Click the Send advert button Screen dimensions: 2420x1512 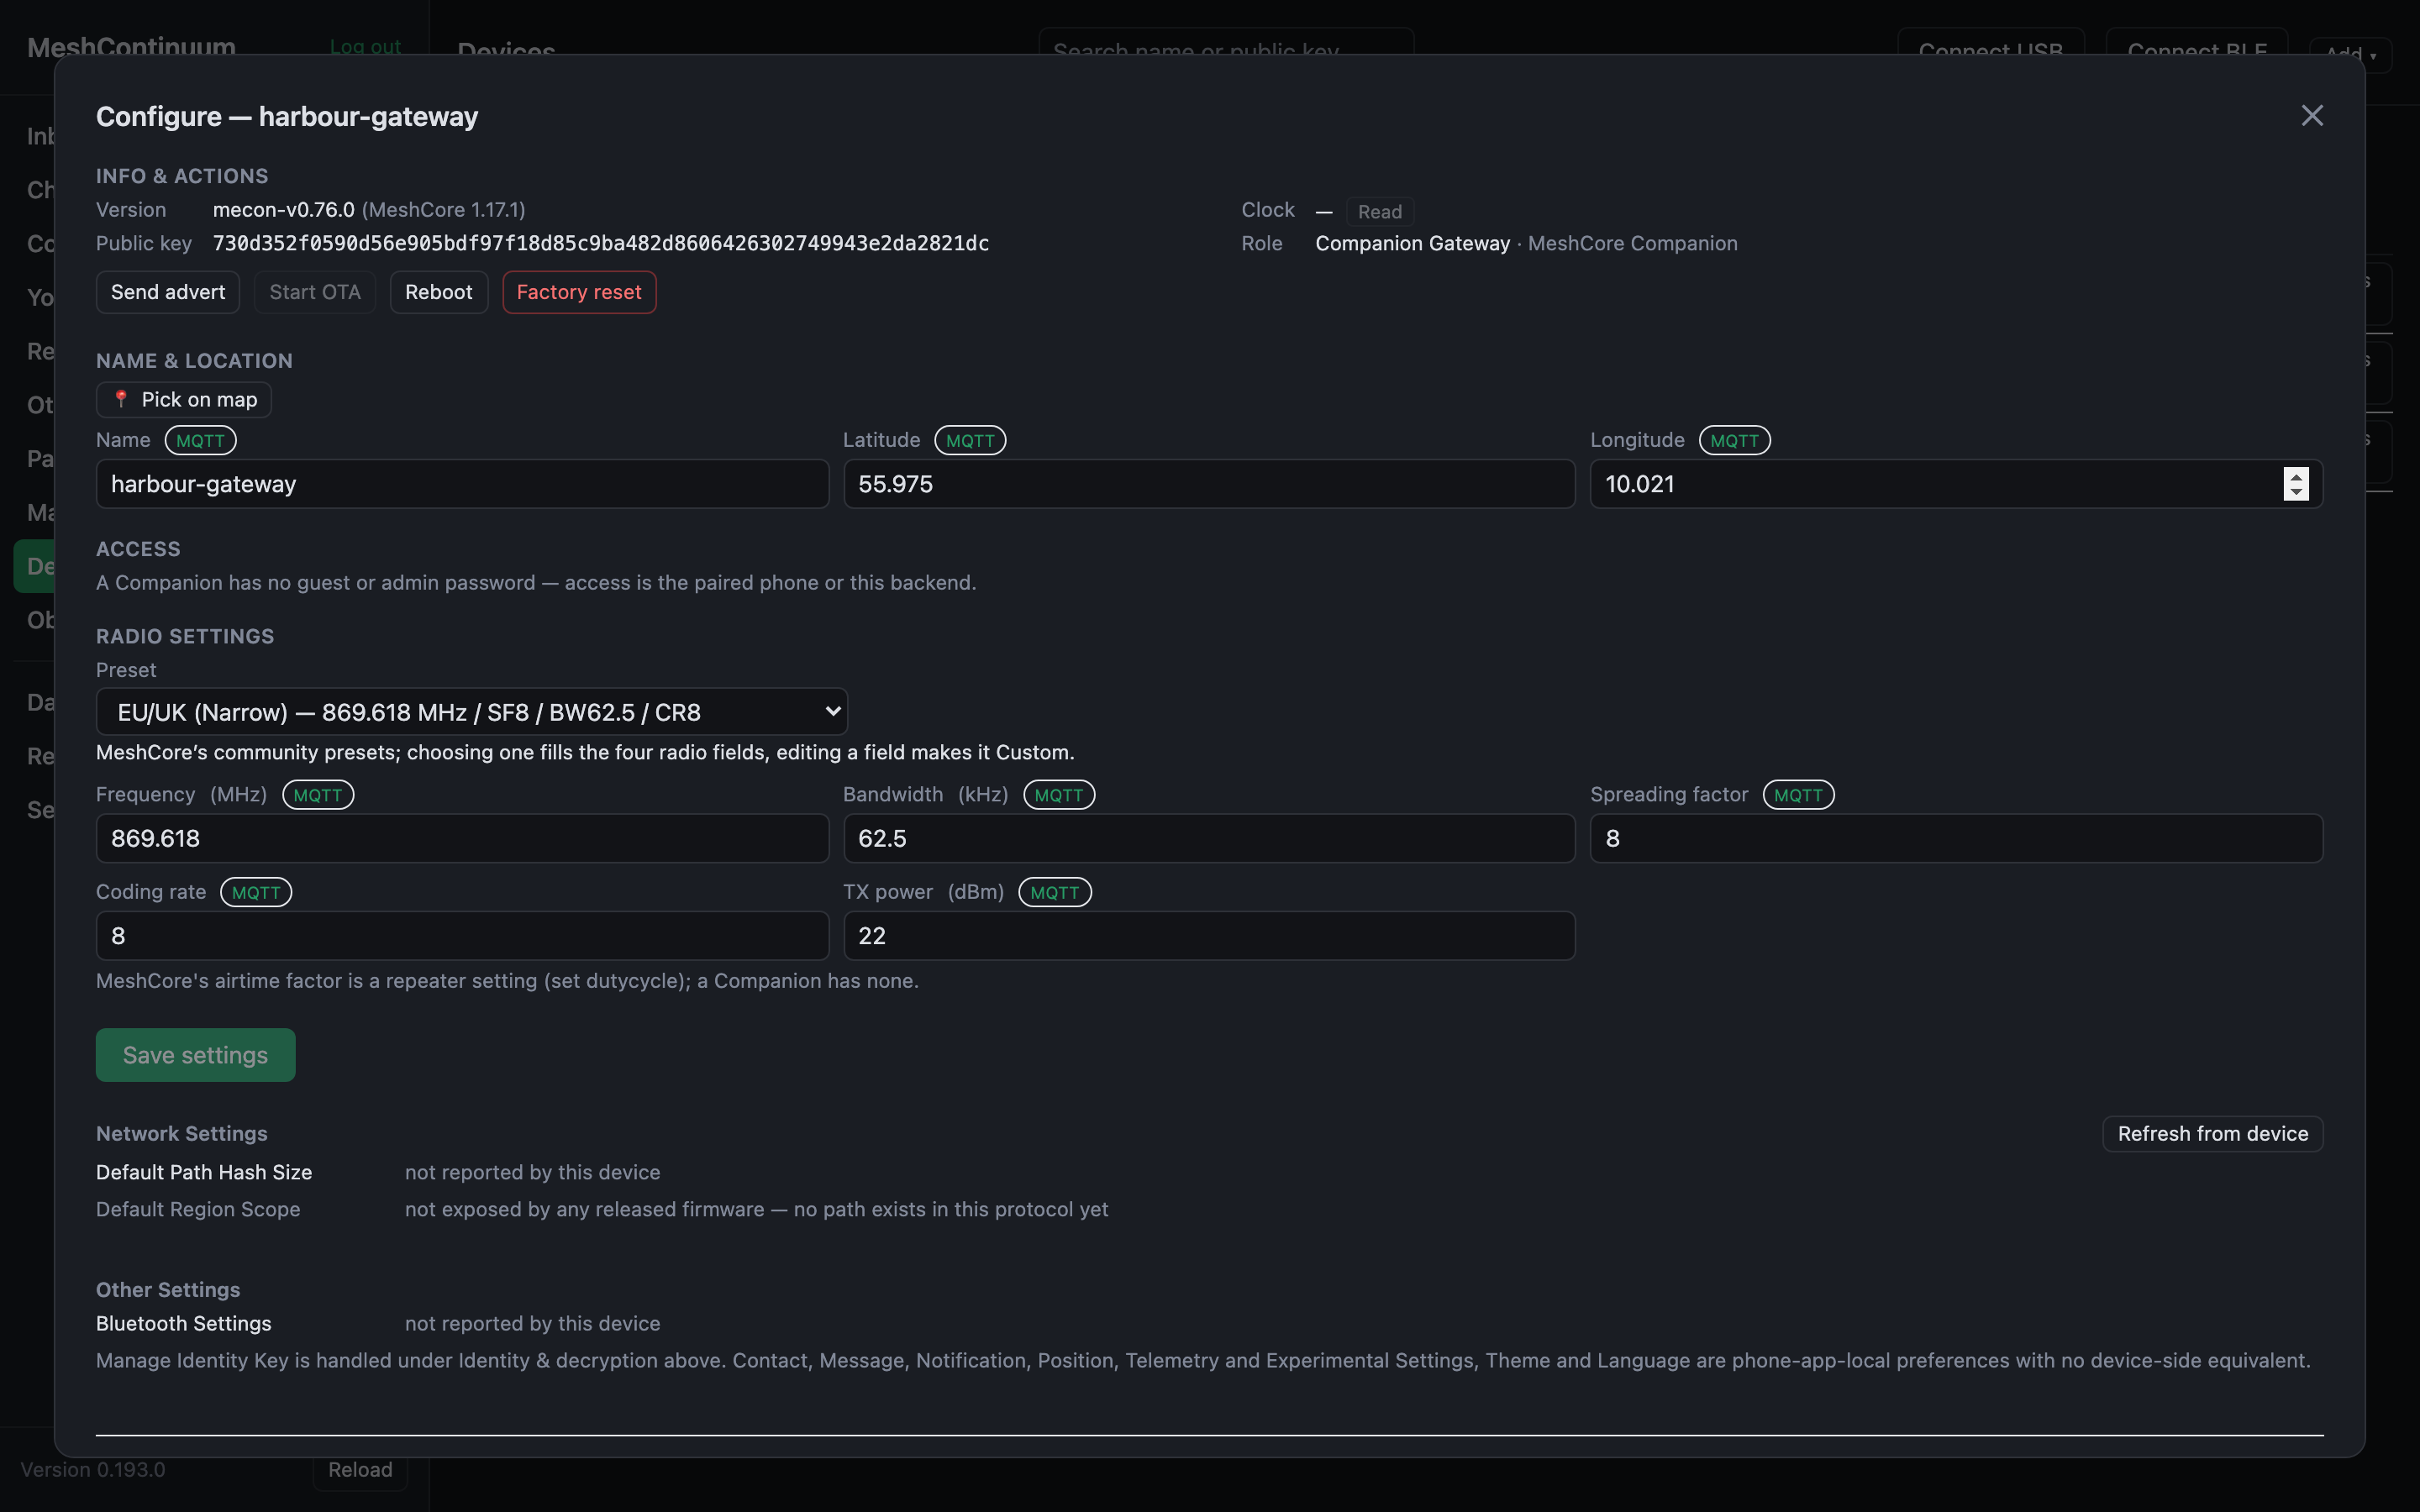(x=168, y=292)
